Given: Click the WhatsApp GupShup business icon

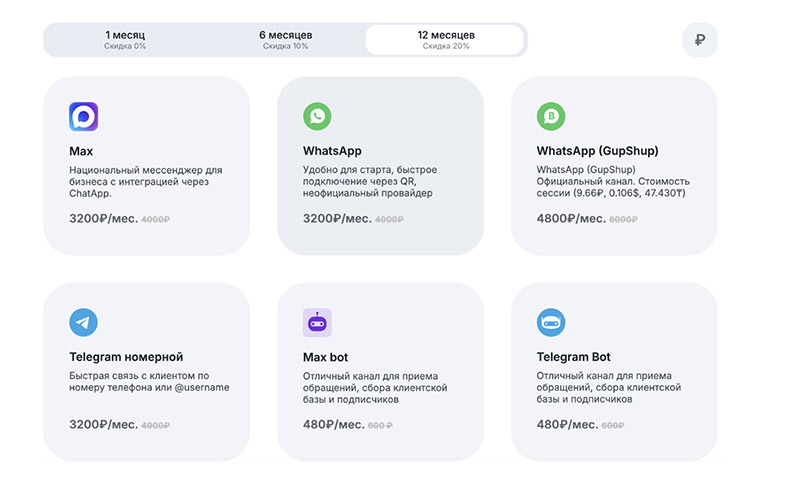Looking at the screenshot, I should (x=551, y=117).
